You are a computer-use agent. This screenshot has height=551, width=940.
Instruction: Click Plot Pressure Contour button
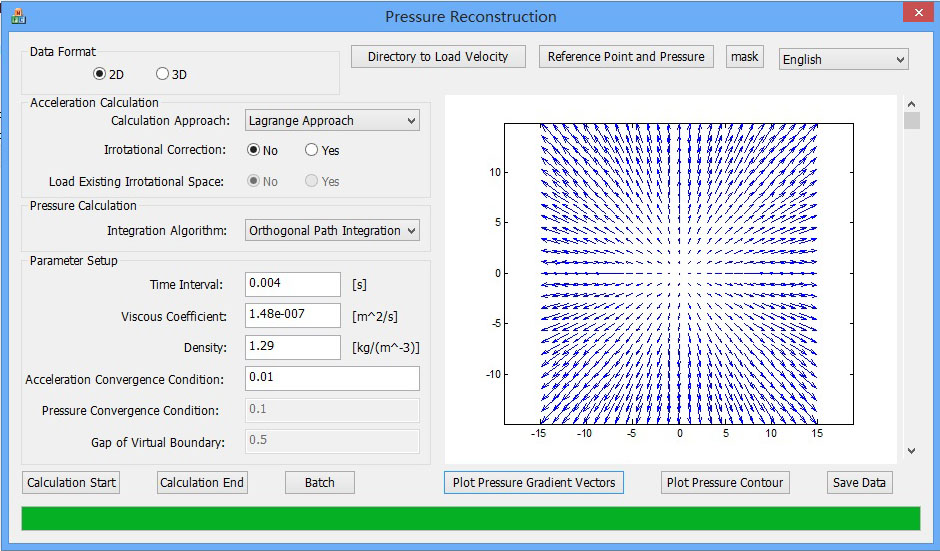[726, 482]
